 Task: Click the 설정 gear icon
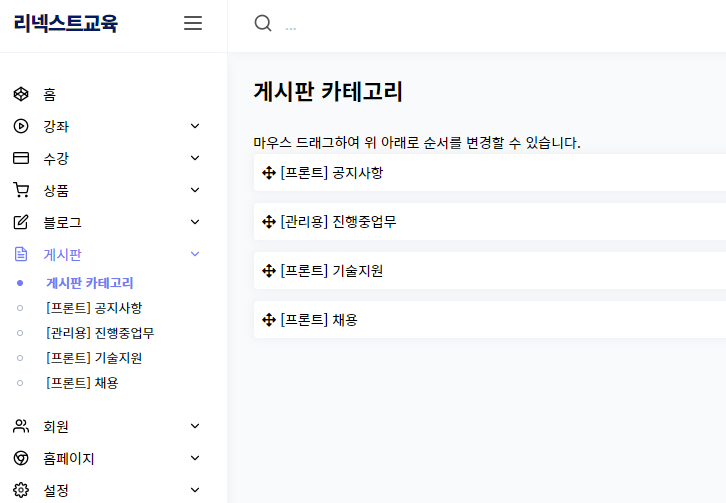pos(21,490)
